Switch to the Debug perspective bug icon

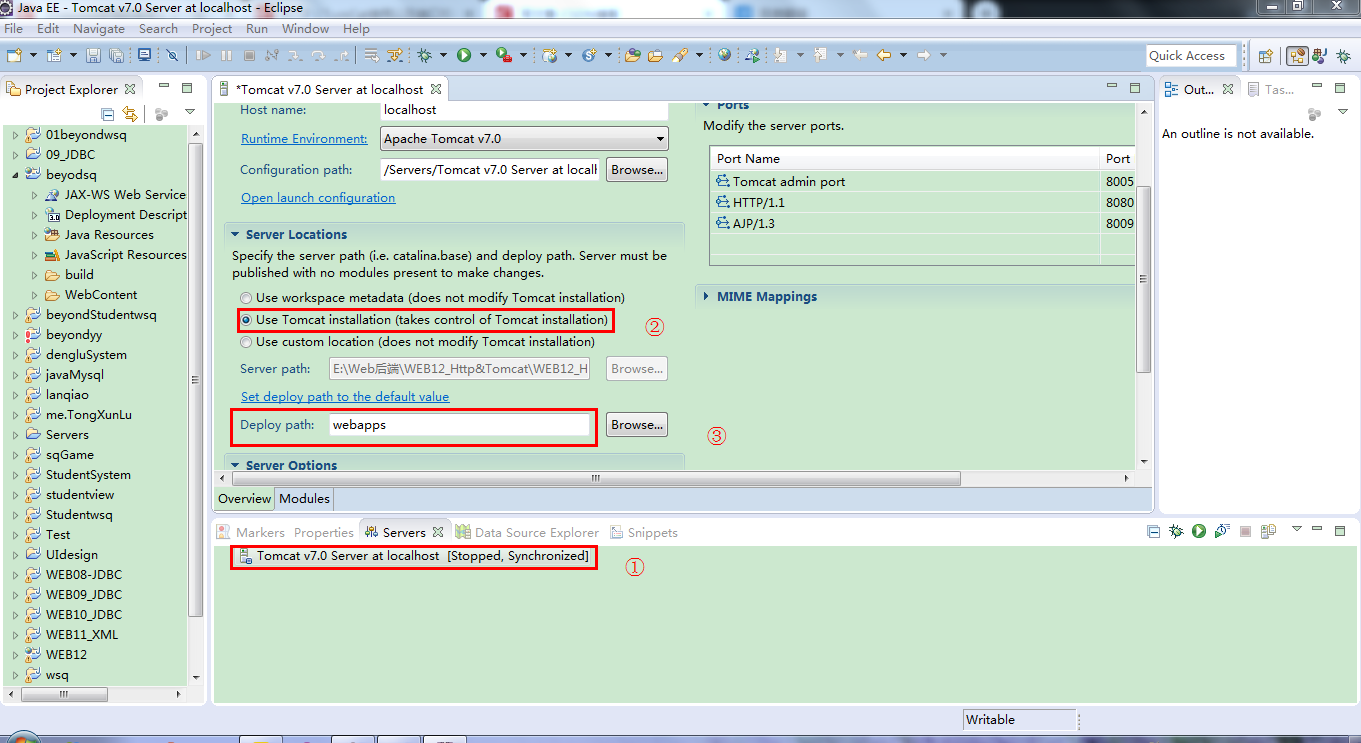pyautogui.click(x=1342, y=56)
